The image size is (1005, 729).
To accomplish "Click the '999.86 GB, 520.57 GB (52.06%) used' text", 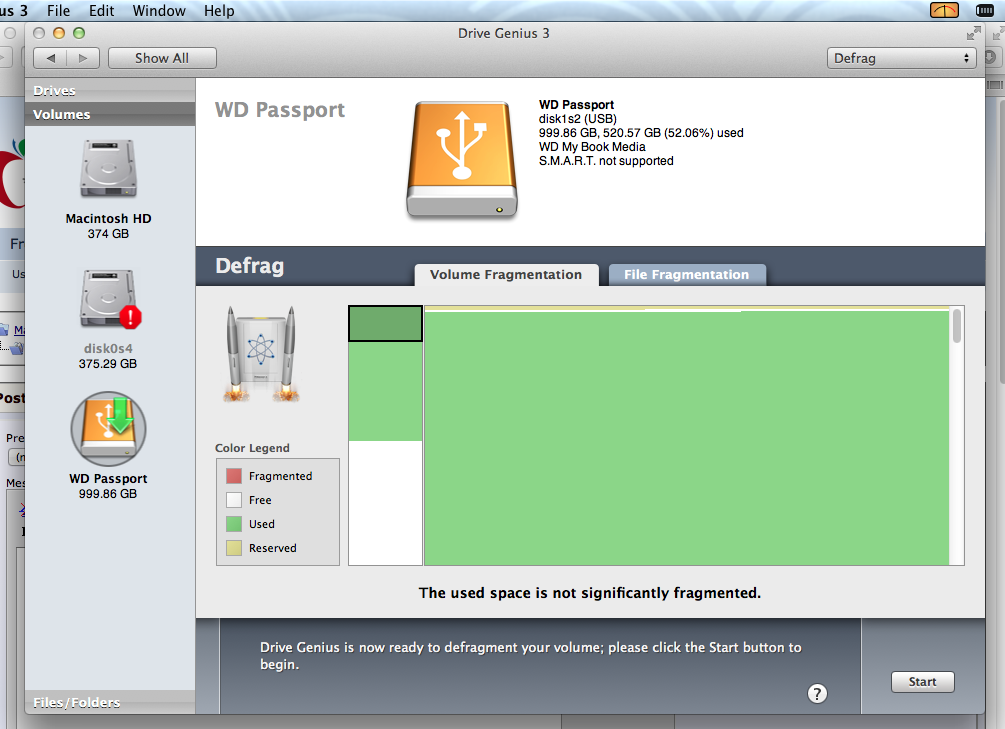I will point(641,133).
